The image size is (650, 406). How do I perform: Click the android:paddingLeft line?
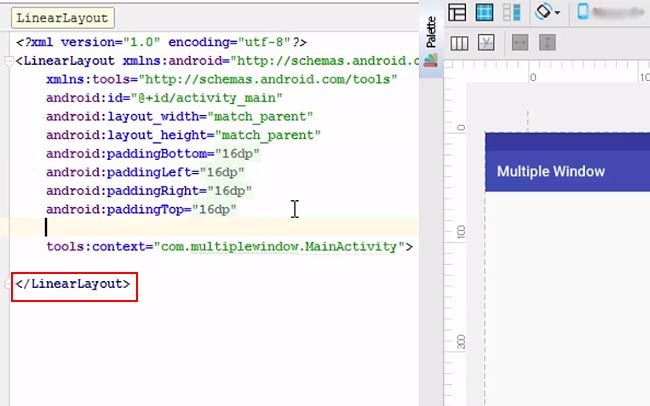click(145, 172)
